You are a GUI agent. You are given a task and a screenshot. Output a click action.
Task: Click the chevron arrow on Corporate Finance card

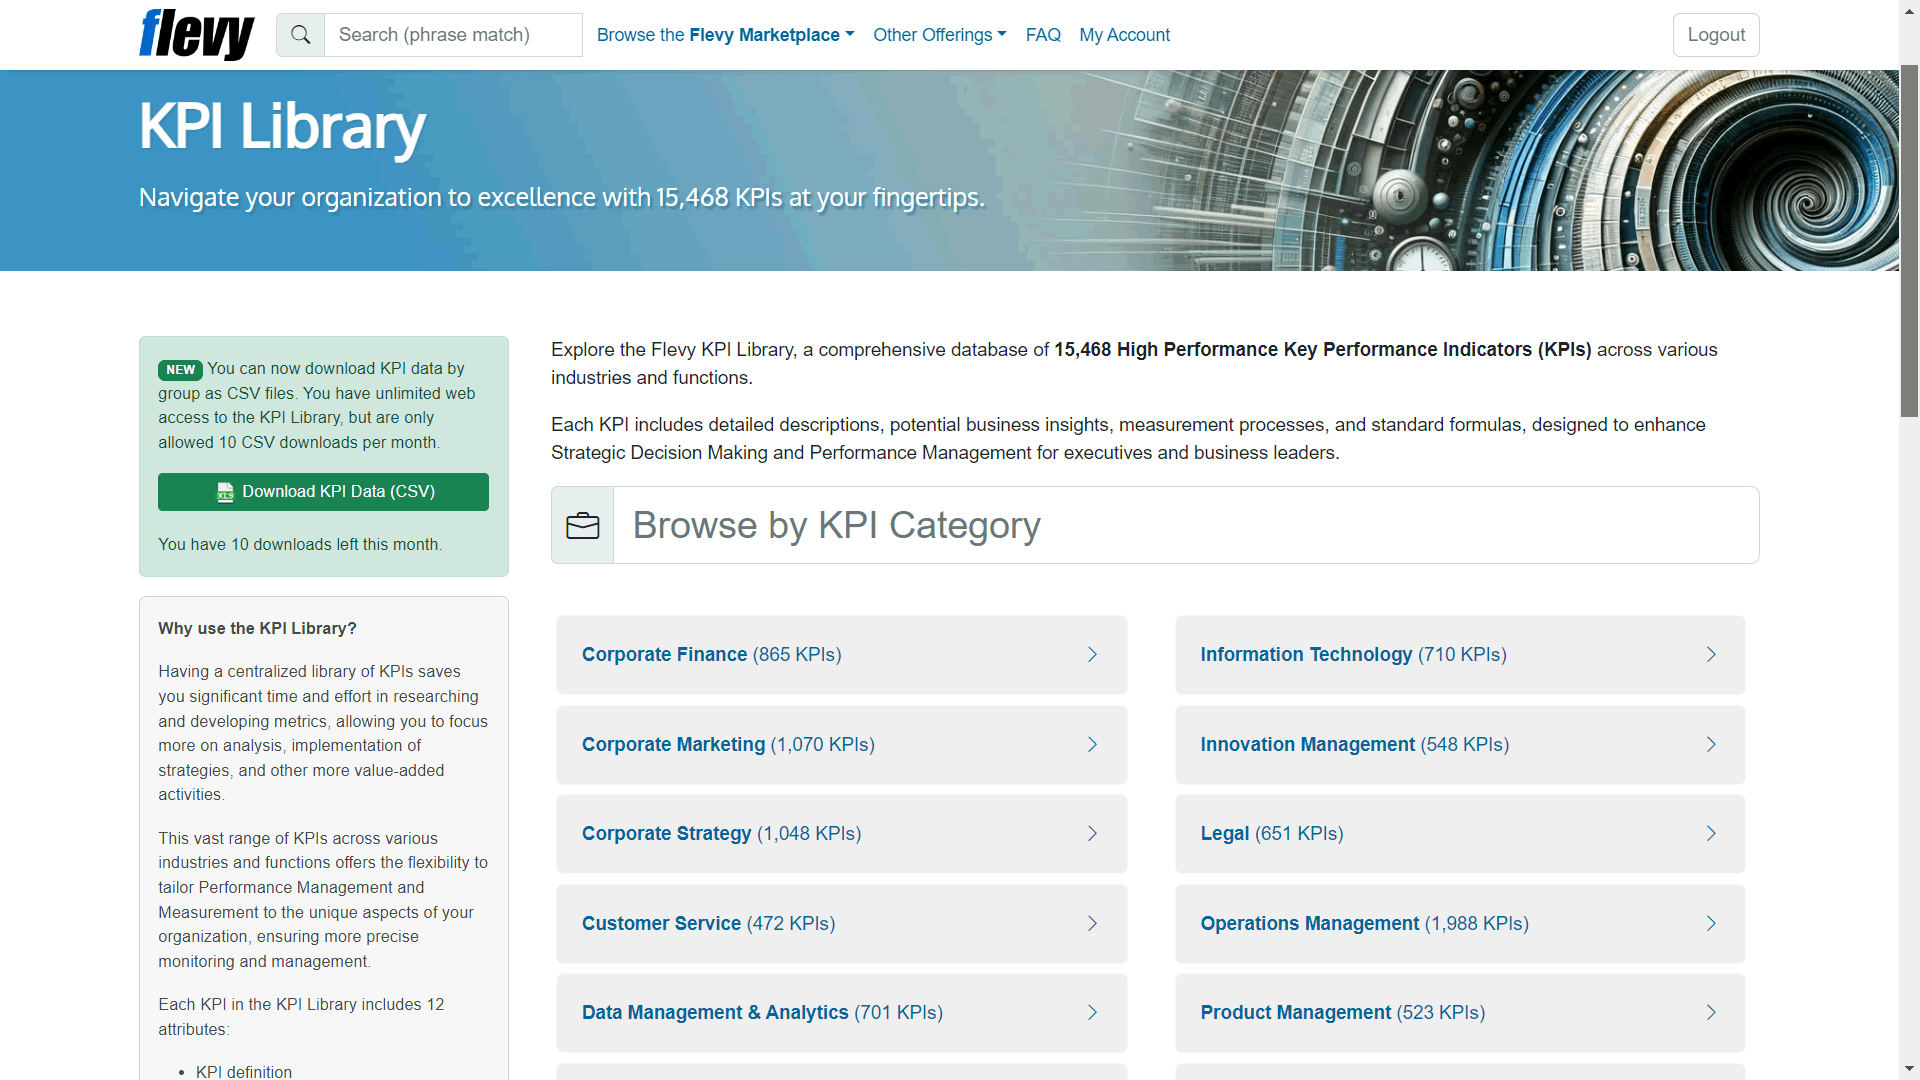[1092, 655]
